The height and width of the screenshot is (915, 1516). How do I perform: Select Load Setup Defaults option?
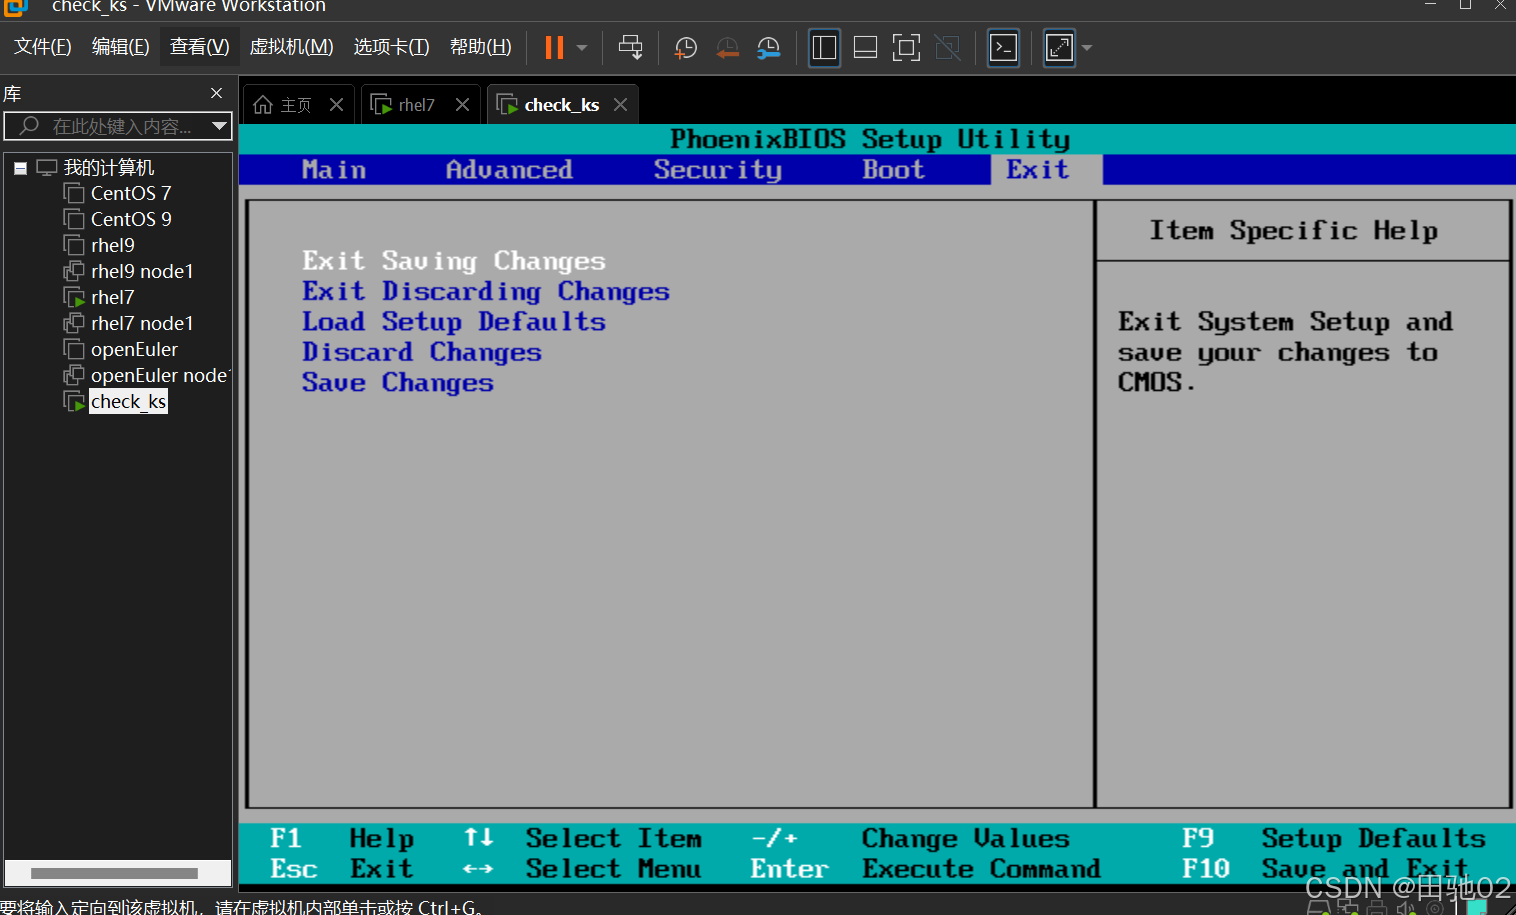coord(454,322)
